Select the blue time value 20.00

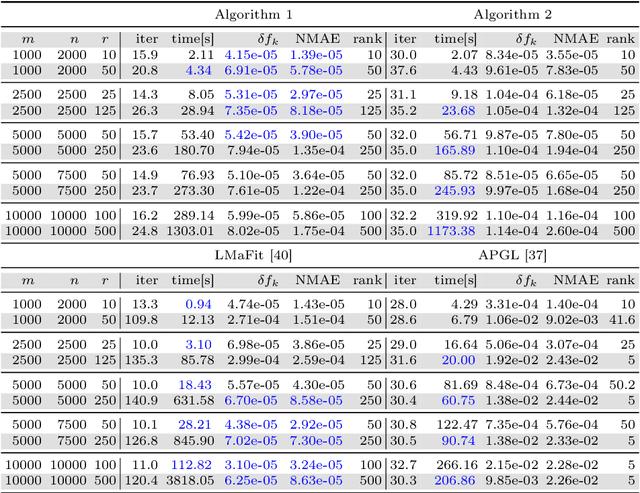point(458,360)
